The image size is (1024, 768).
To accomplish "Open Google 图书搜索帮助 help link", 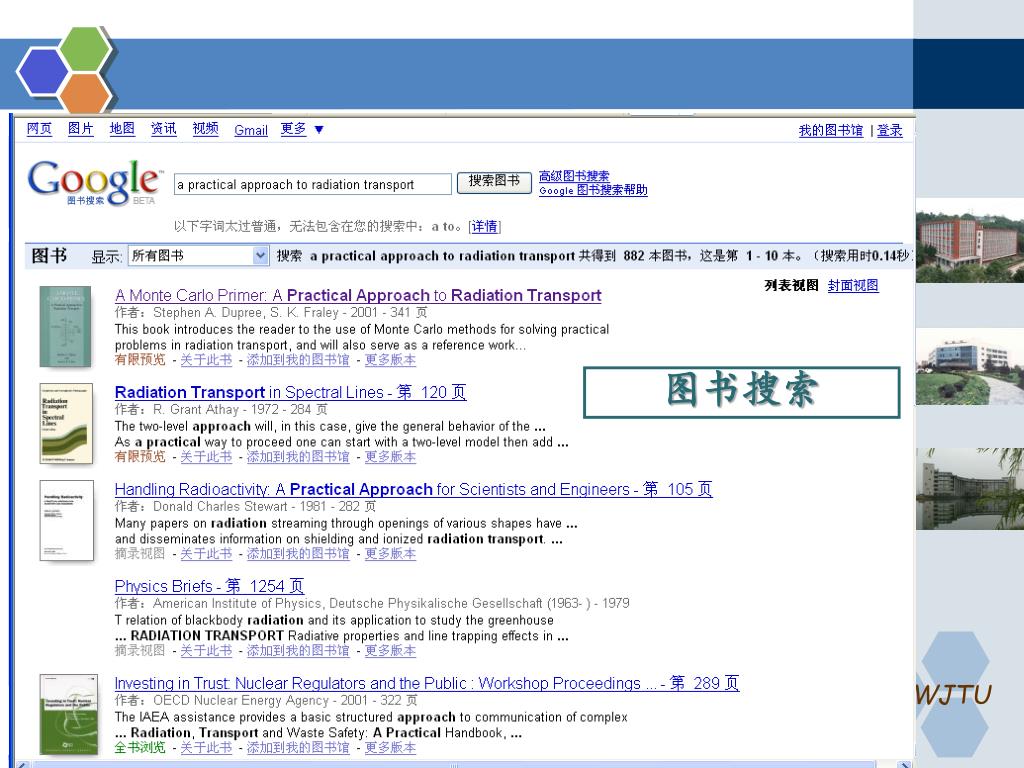I will pos(593,190).
